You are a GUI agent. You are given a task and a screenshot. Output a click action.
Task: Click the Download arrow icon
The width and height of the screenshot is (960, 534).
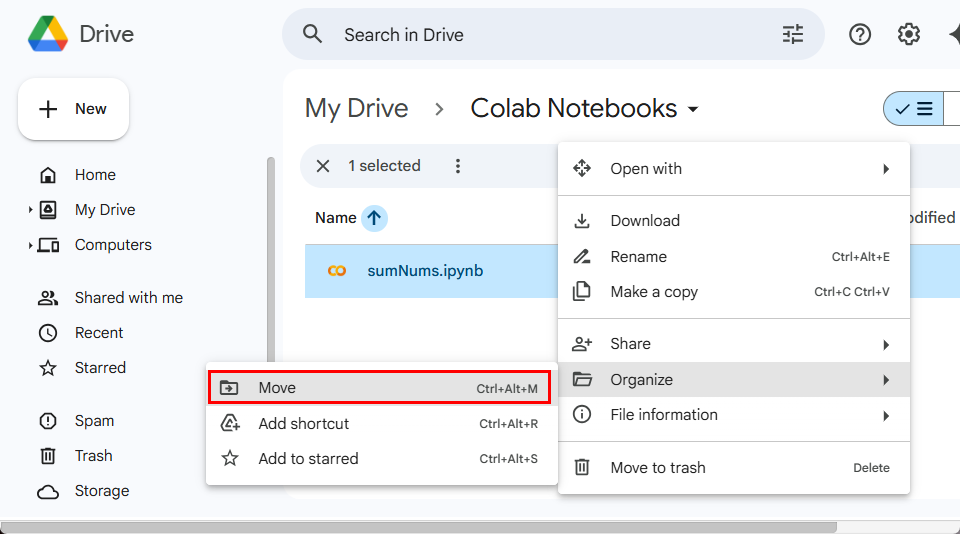[x=582, y=220]
